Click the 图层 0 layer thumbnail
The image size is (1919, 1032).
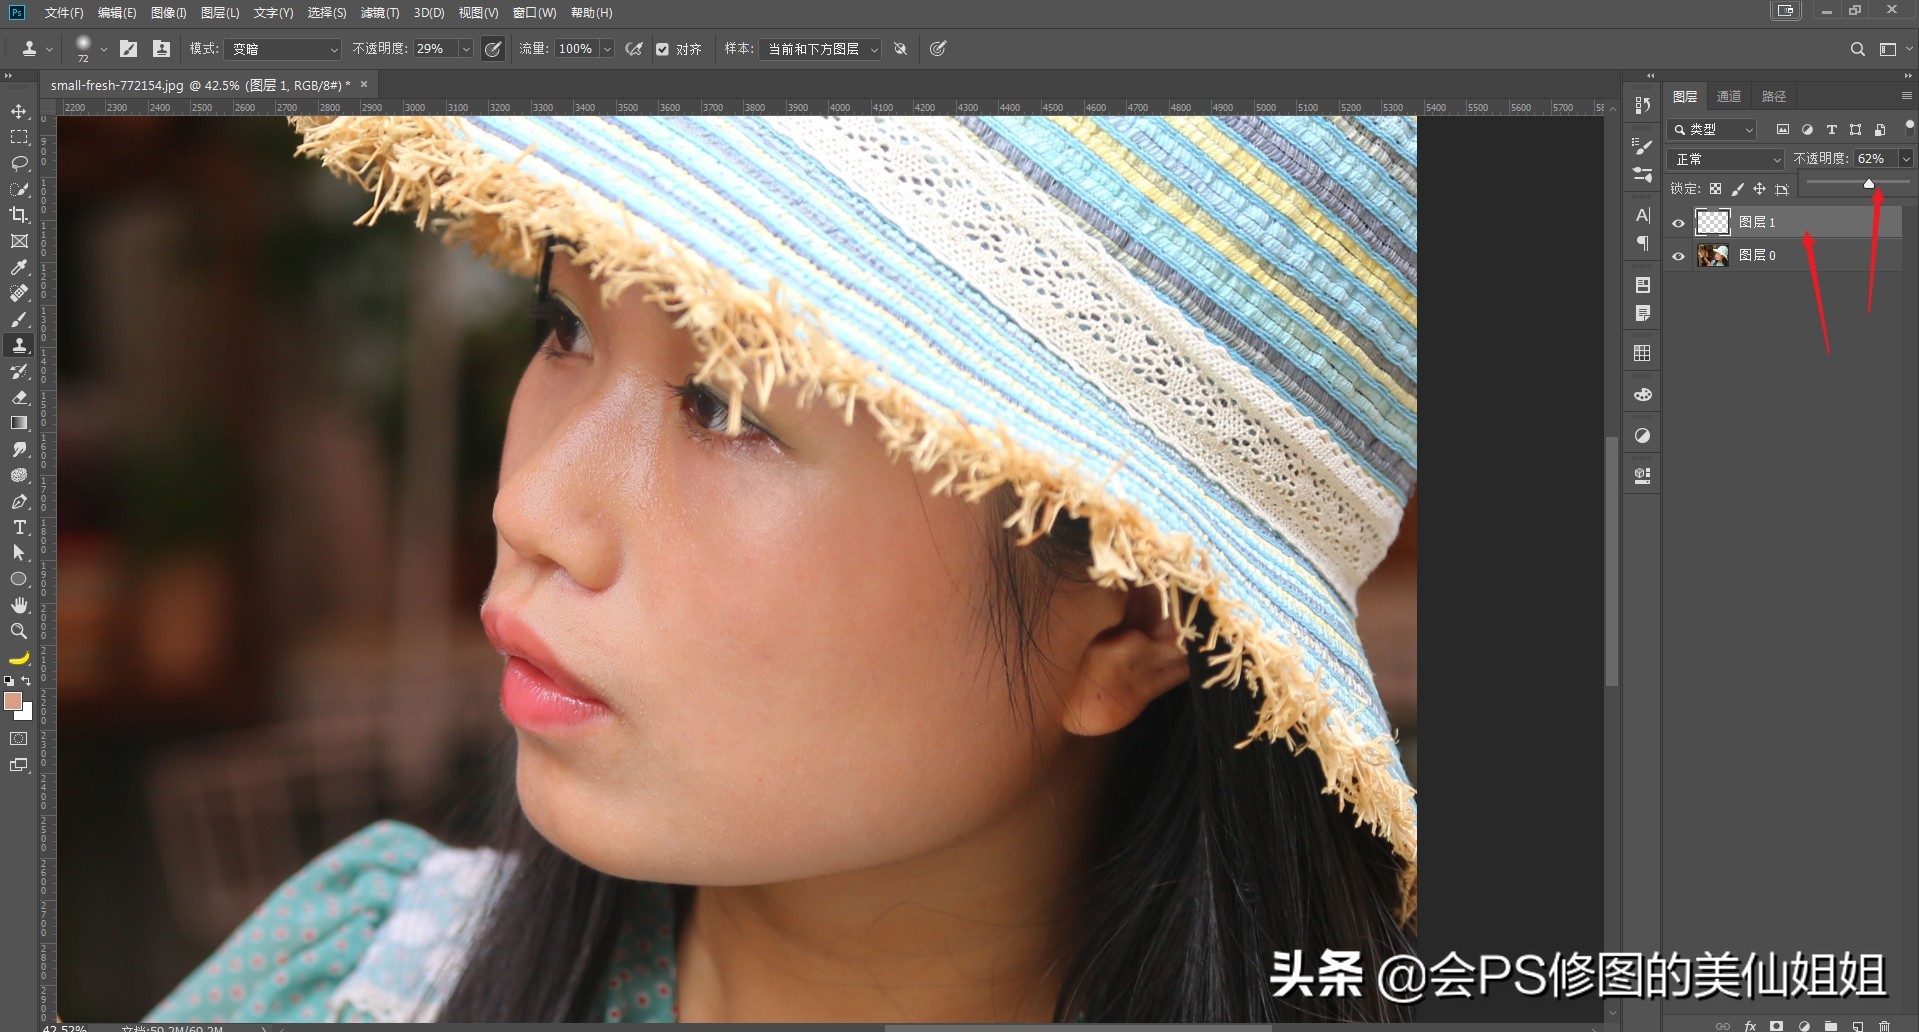[1713, 255]
